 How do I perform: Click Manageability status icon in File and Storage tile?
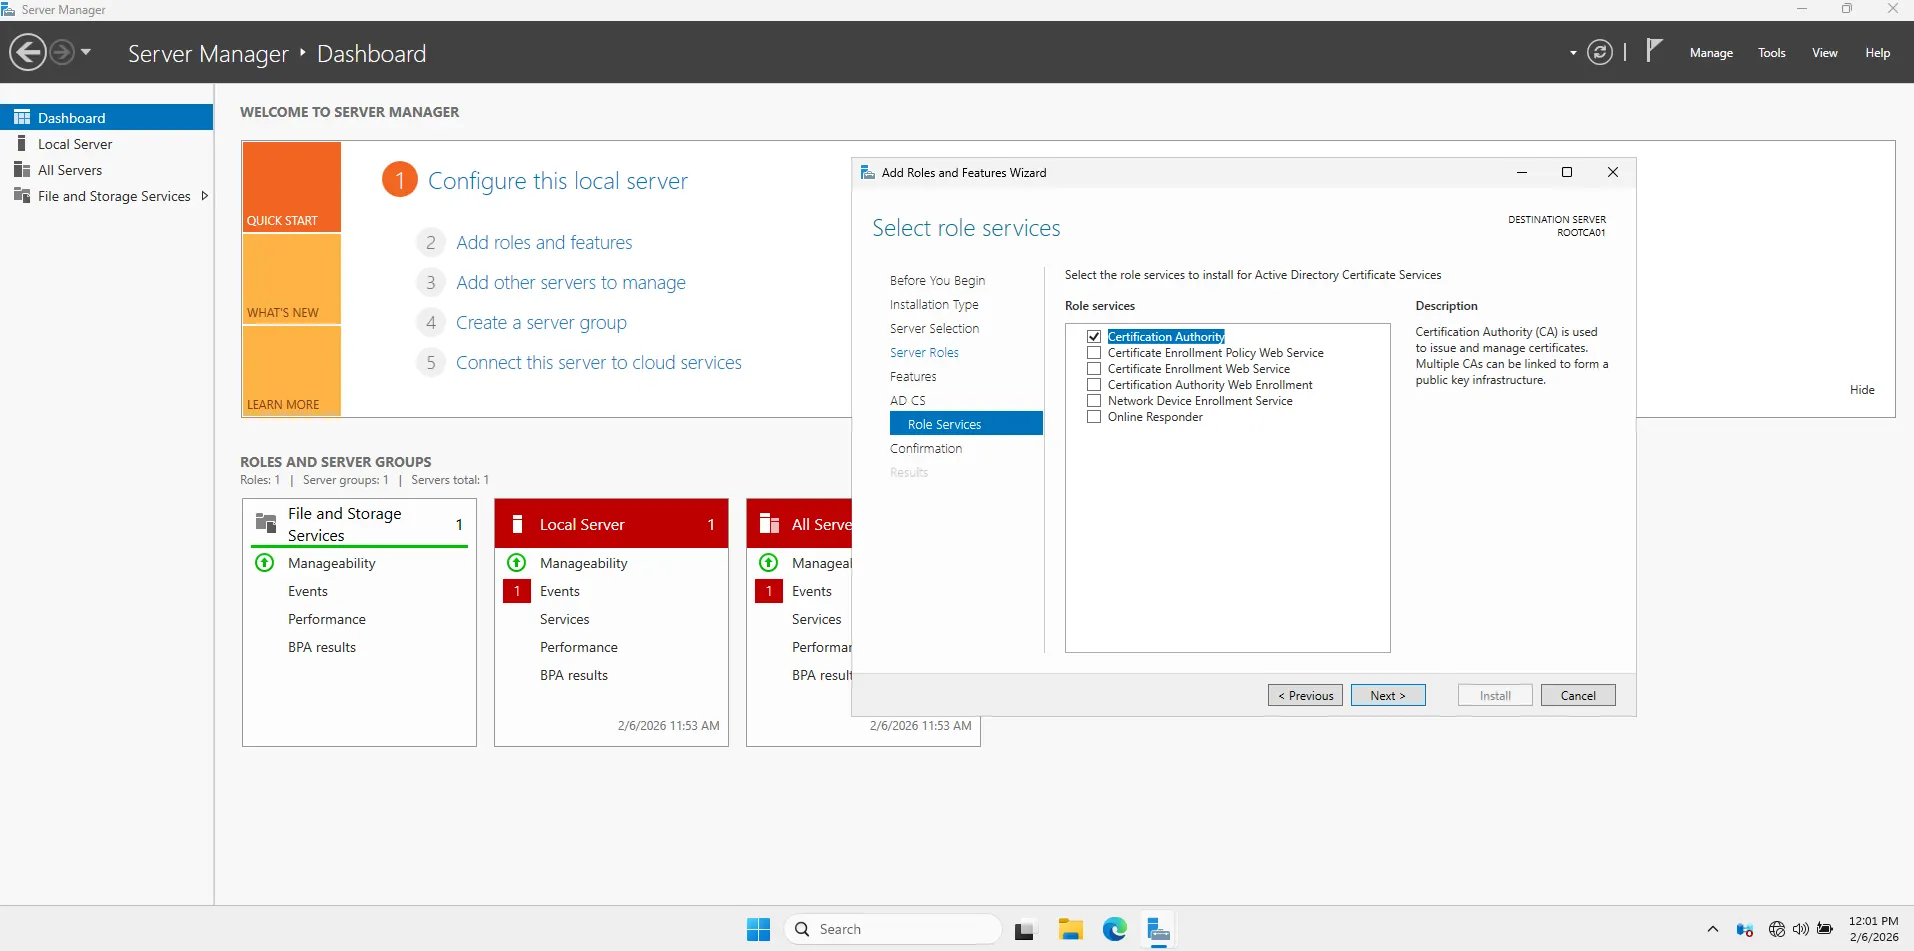[265, 563]
